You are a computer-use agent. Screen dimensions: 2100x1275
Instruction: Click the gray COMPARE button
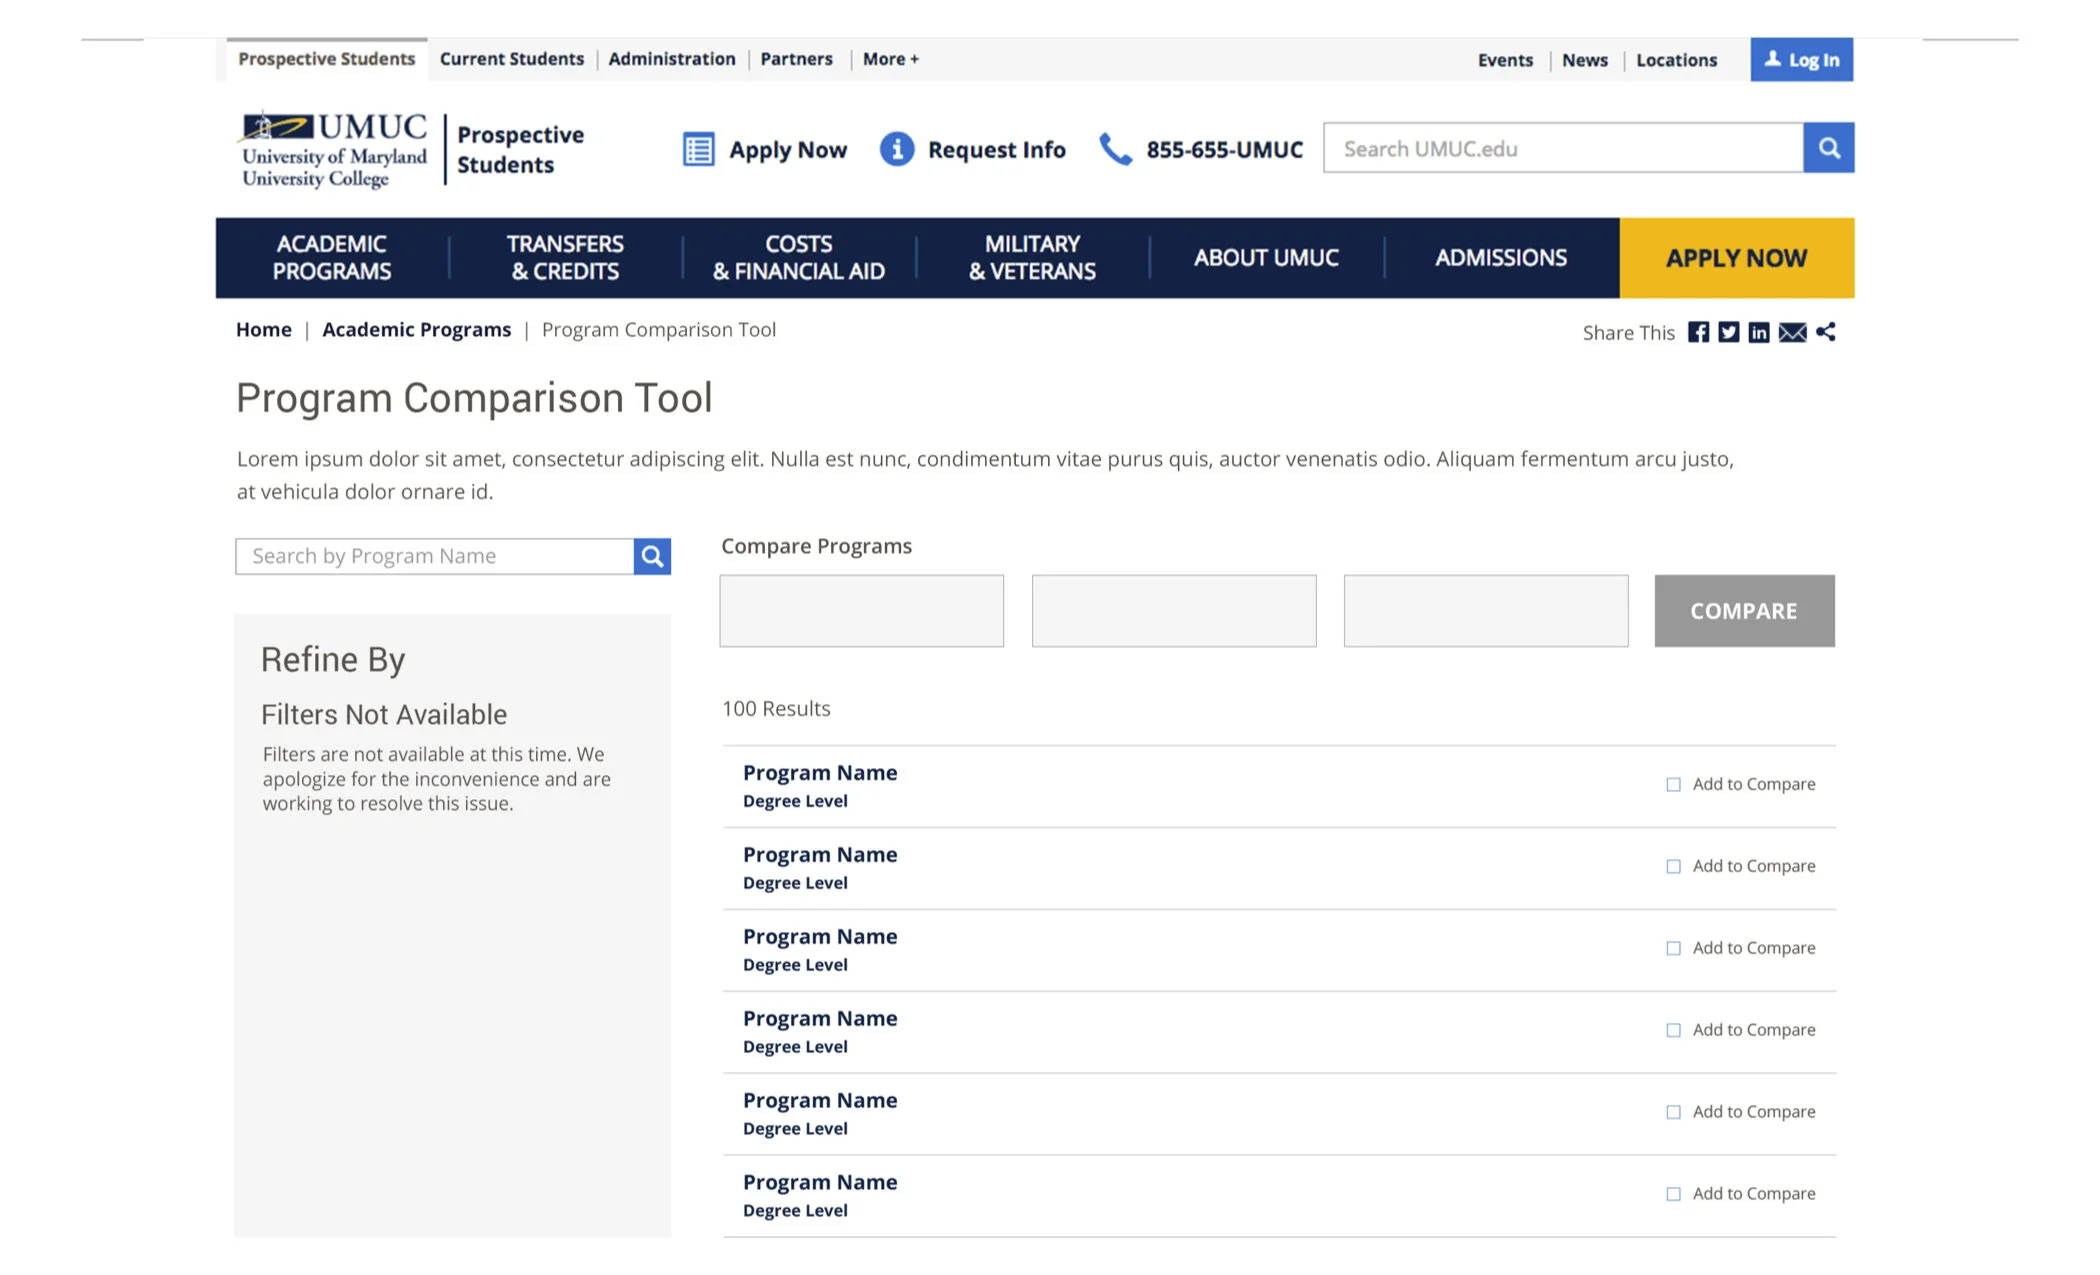tap(1744, 611)
